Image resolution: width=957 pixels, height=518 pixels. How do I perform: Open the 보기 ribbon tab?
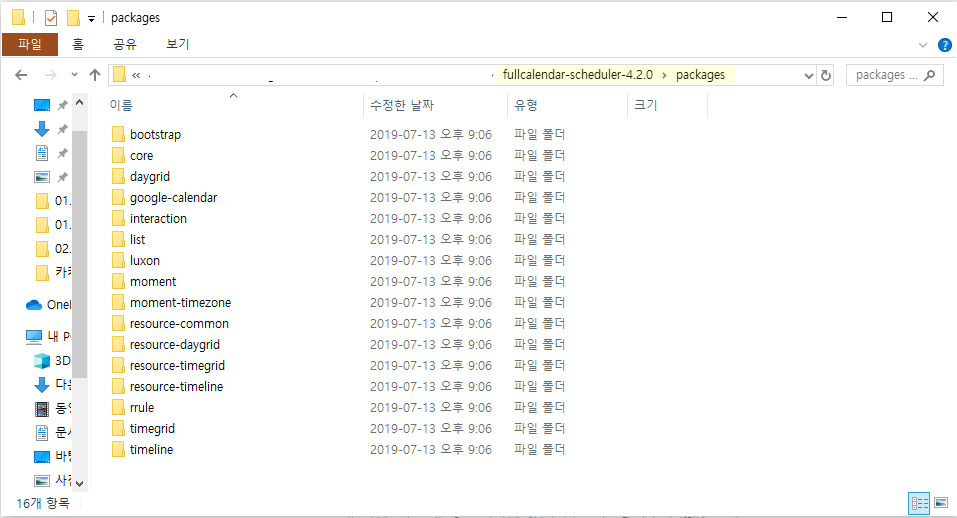(178, 45)
